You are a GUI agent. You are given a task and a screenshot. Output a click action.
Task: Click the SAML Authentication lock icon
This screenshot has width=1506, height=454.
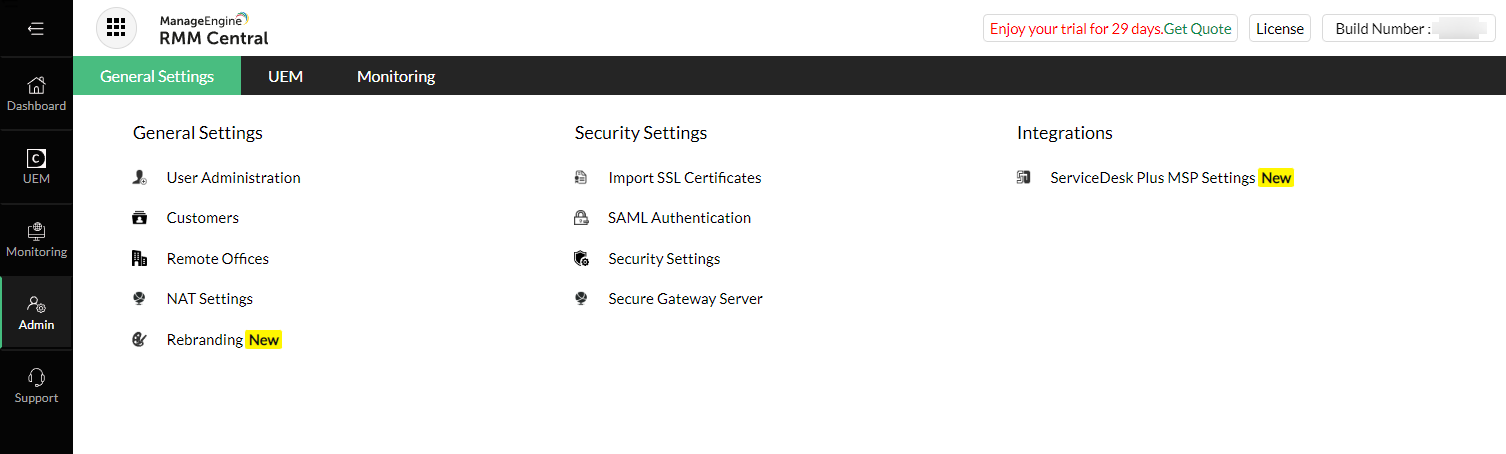[x=581, y=218]
